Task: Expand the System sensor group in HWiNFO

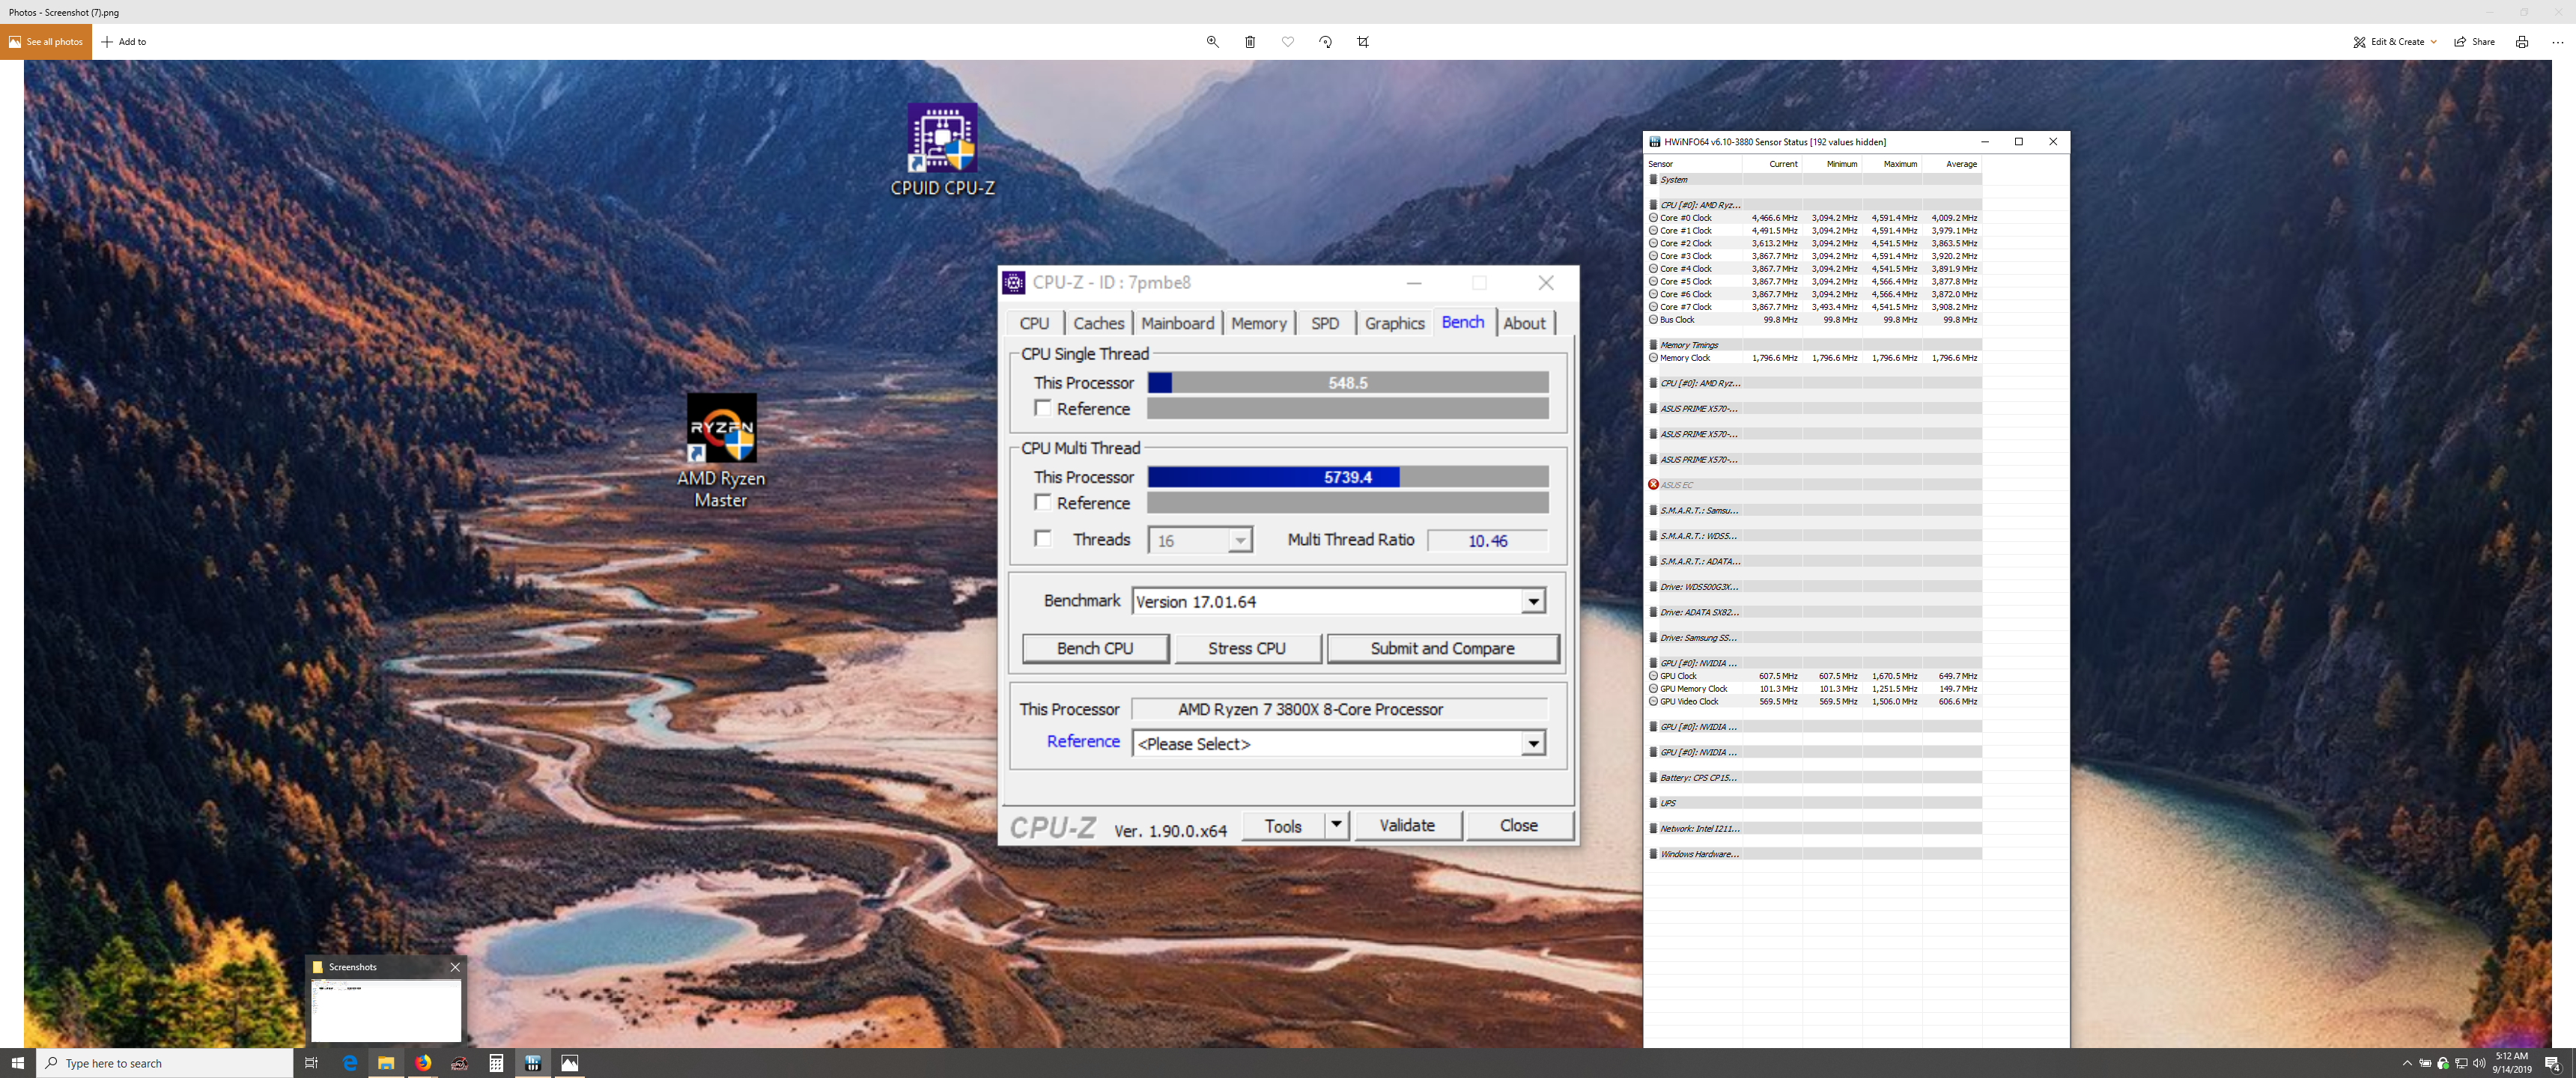Action: pyautogui.click(x=1653, y=180)
